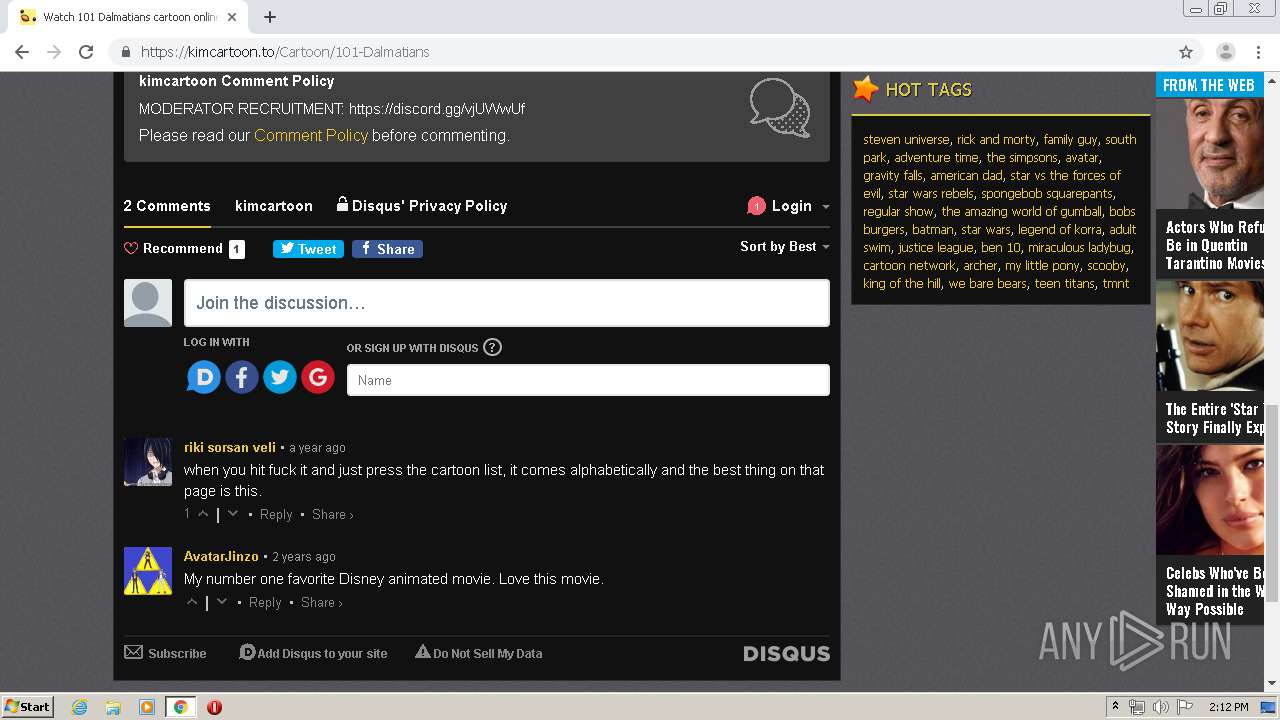
Task: Open Quentin Tarantino actors ad thumbnail
Action: coord(1210,155)
